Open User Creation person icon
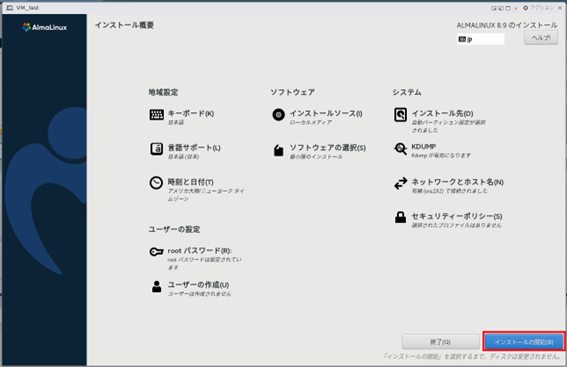The image size is (567, 367). tap(157, 286)
